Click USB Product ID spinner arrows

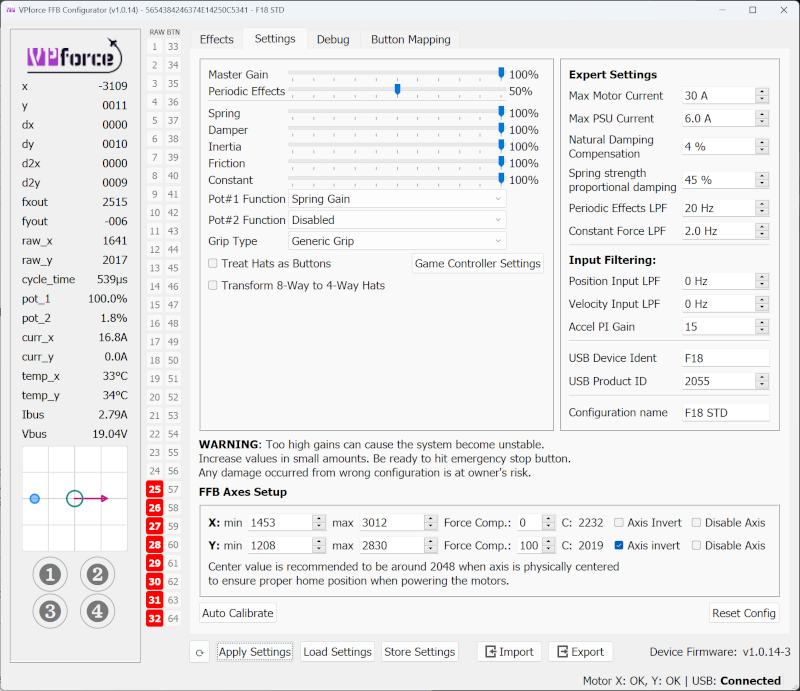pyautogui.click(x=762, y=381)
